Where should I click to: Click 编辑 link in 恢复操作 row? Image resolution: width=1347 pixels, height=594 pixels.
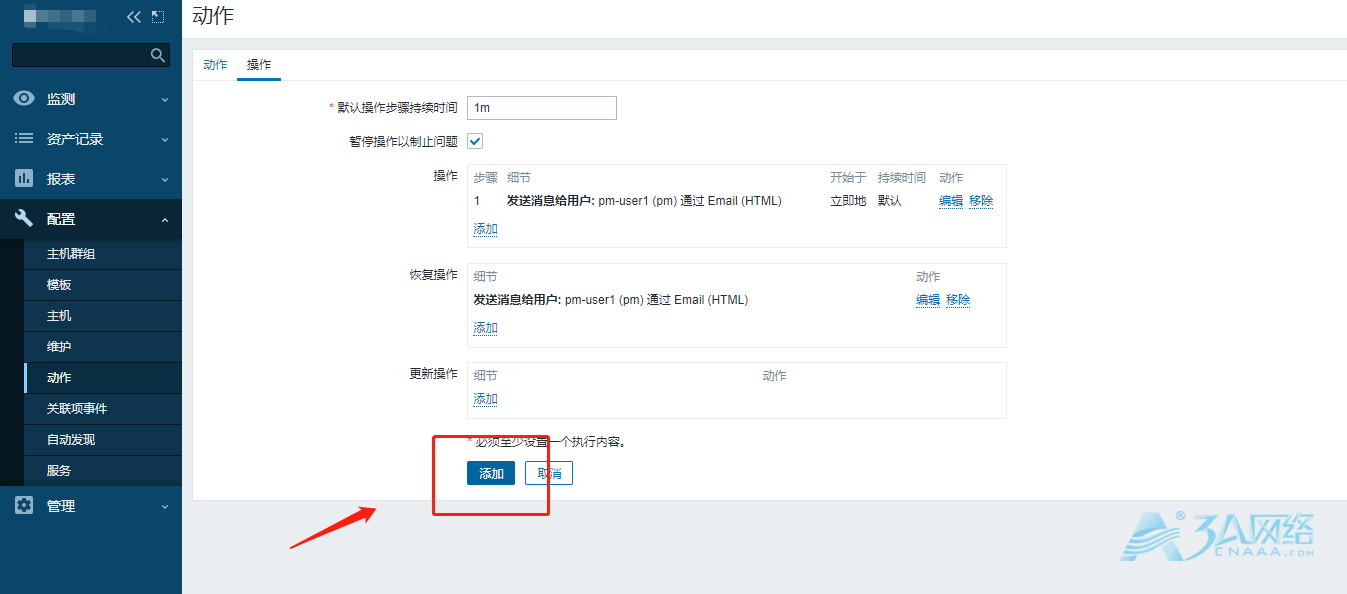point(928,300)
